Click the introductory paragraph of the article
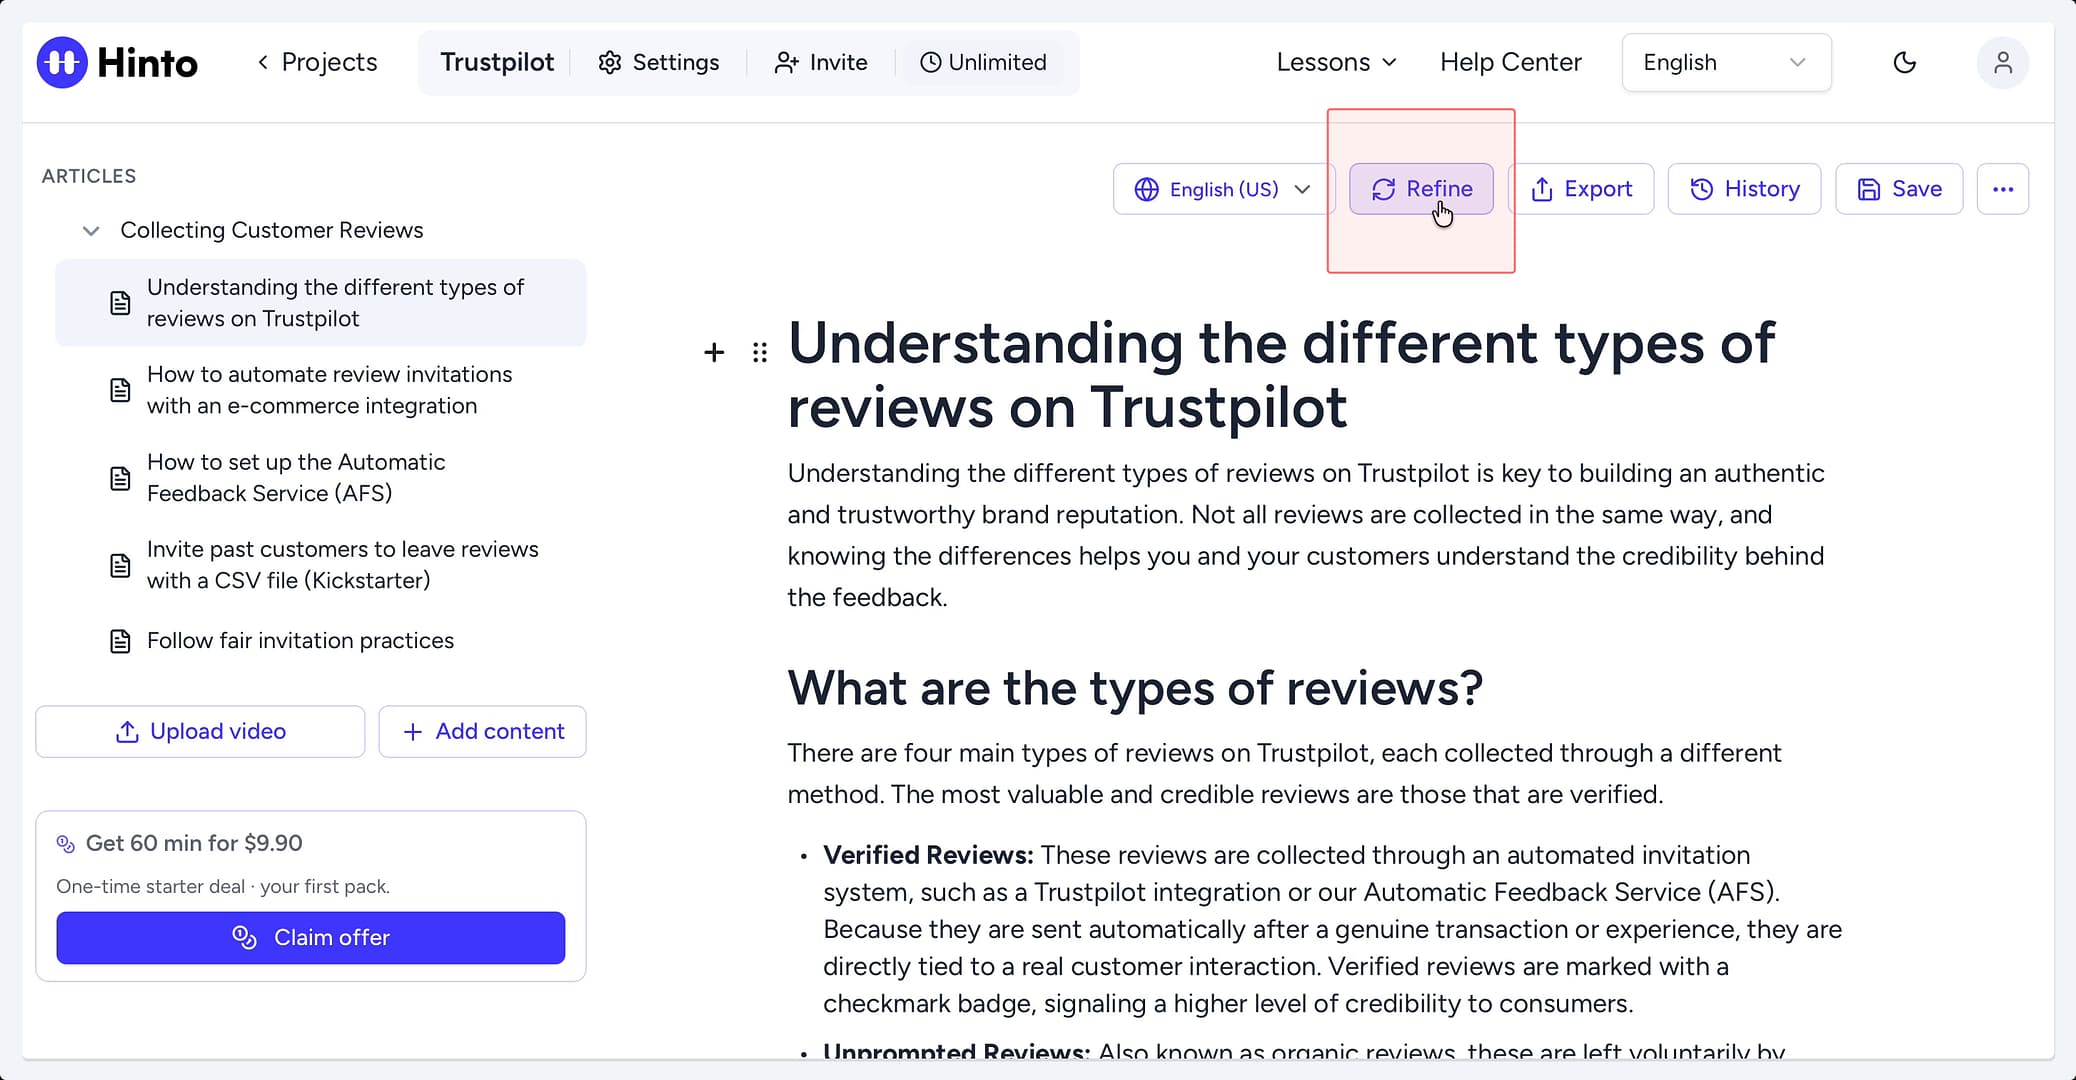Image resolution: width=2076 pixels, height=1080 pixels. [x=1306, y=535]
